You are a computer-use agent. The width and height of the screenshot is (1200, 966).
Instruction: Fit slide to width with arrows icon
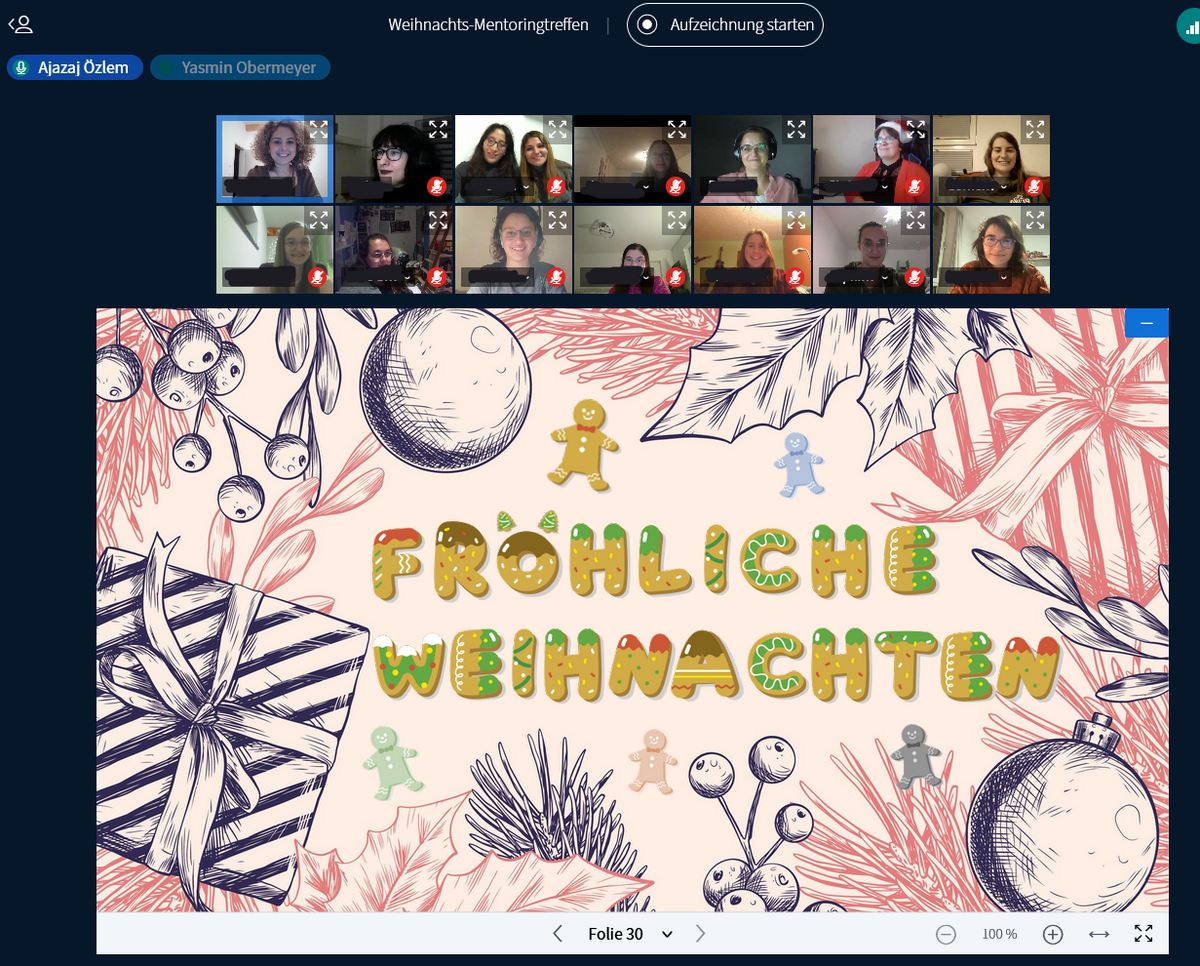coord(1099,934)
